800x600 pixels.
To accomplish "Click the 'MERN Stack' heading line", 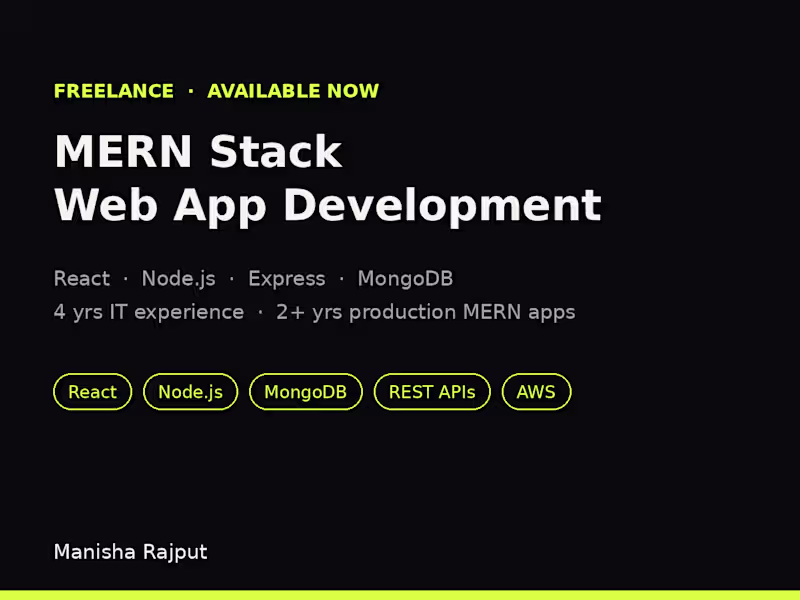I will (198, 151).
